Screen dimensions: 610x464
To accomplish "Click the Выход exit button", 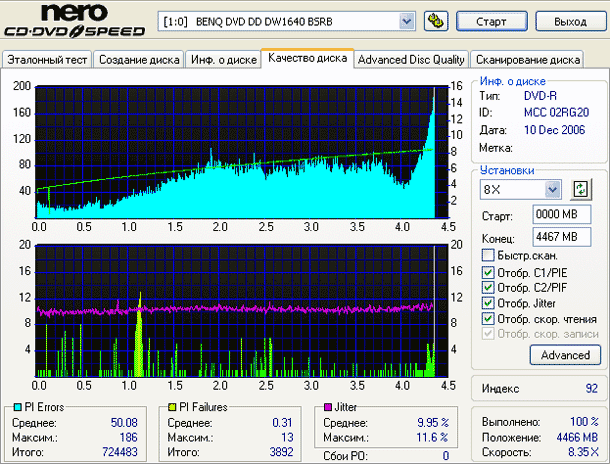I will pos(570,21).
